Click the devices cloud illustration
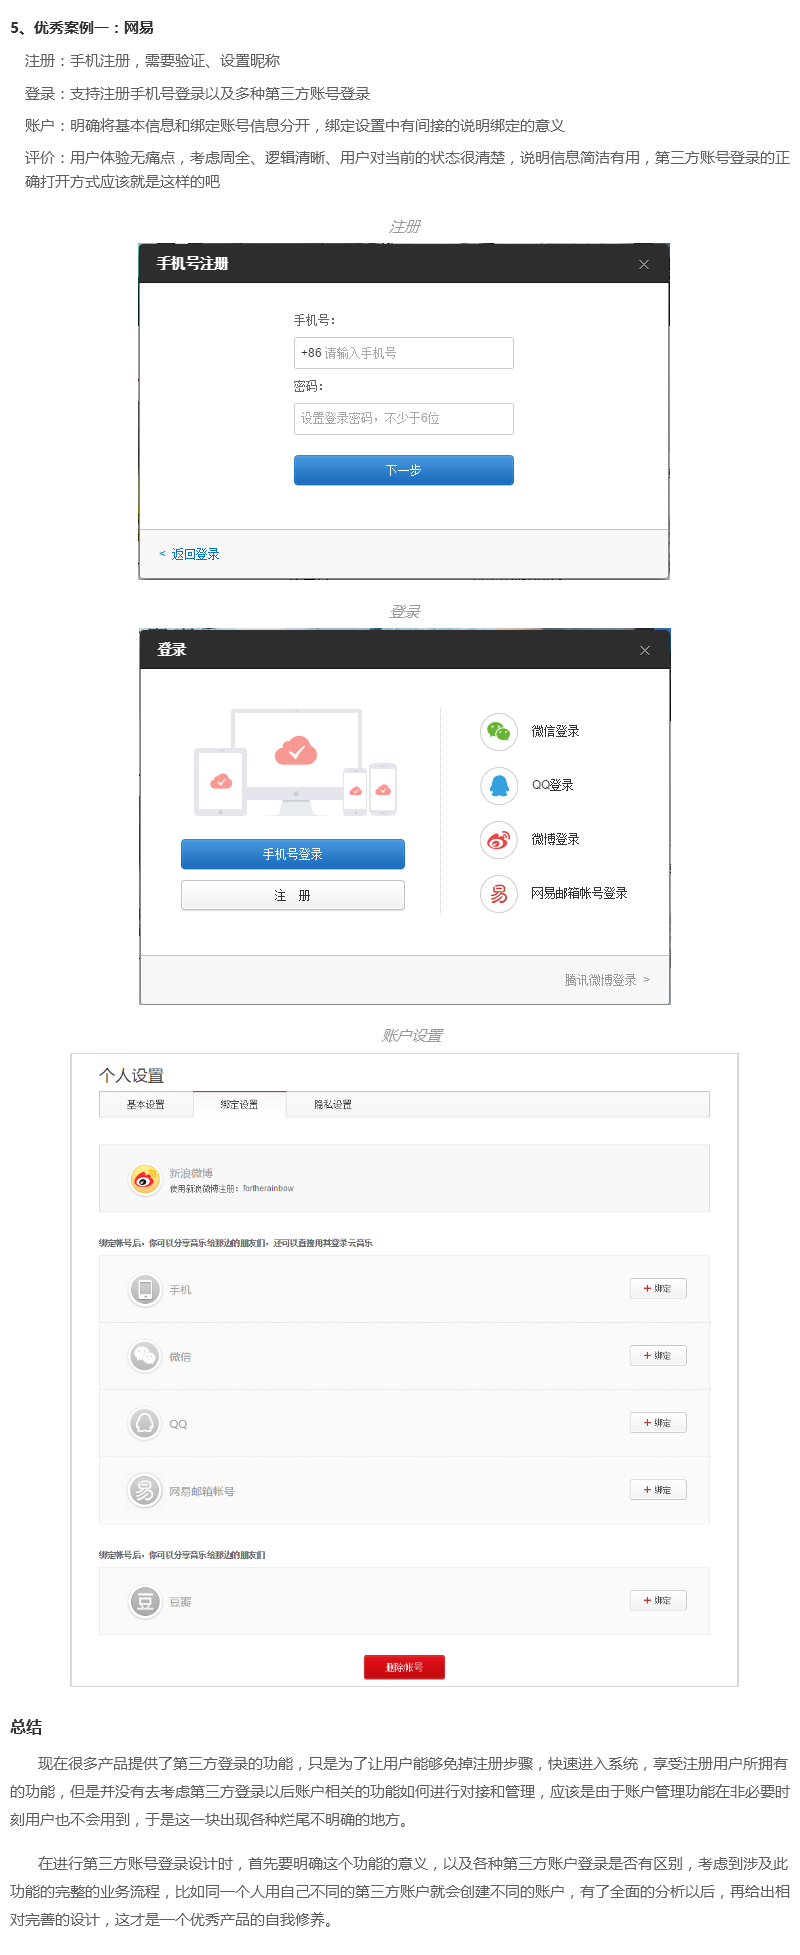The image size is (800, 1955). pyautogui.click(x=295, y=762)
